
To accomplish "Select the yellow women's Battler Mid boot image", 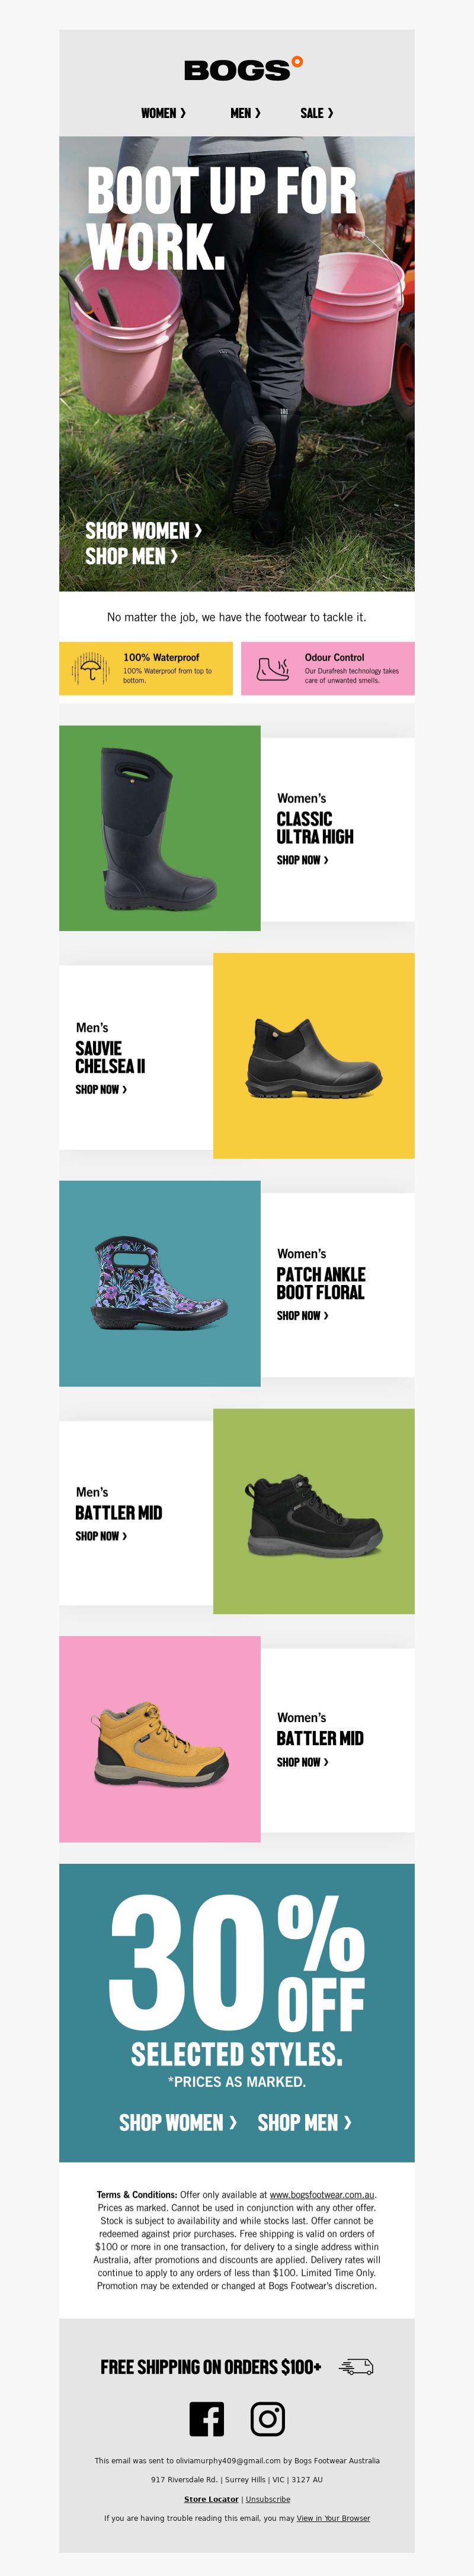I will pyautogui.click(x=160, y=1739).
